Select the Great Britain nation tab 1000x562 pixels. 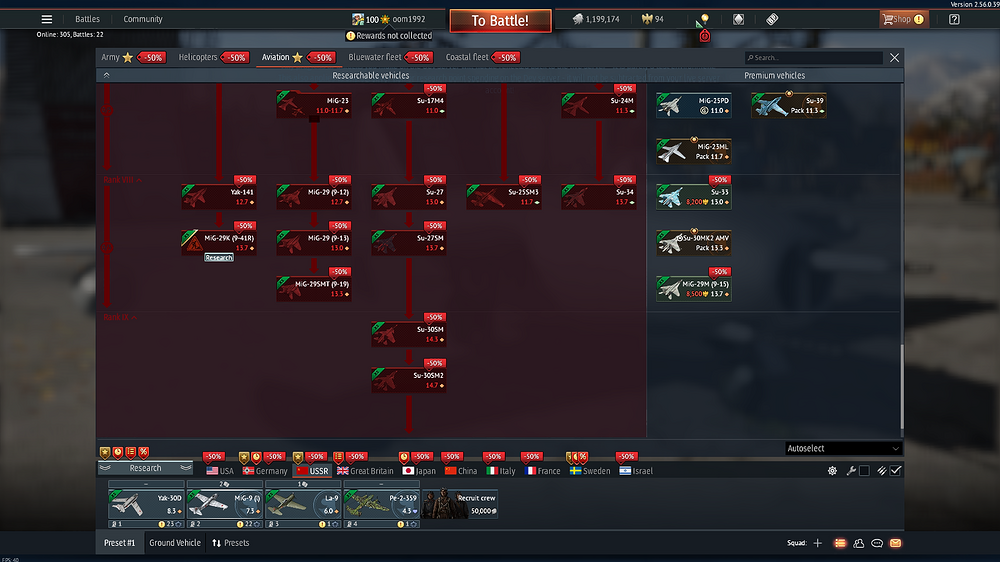365,471
